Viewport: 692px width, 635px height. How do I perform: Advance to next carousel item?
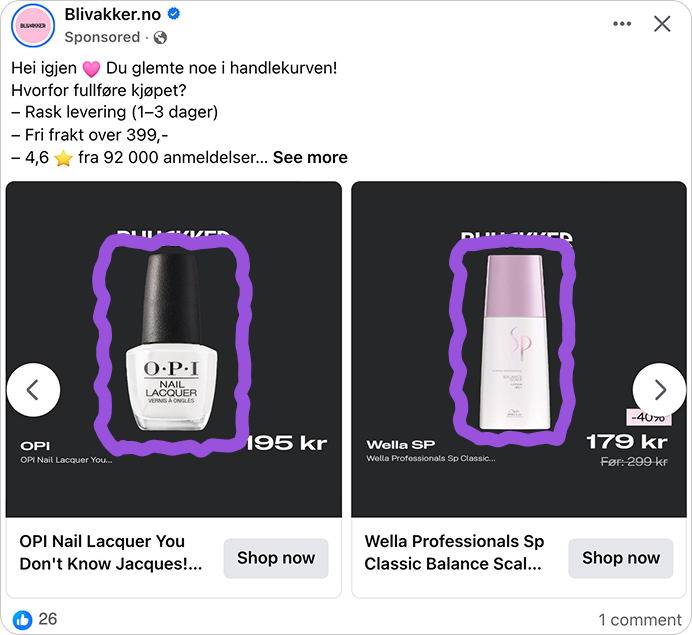point(659,390)
